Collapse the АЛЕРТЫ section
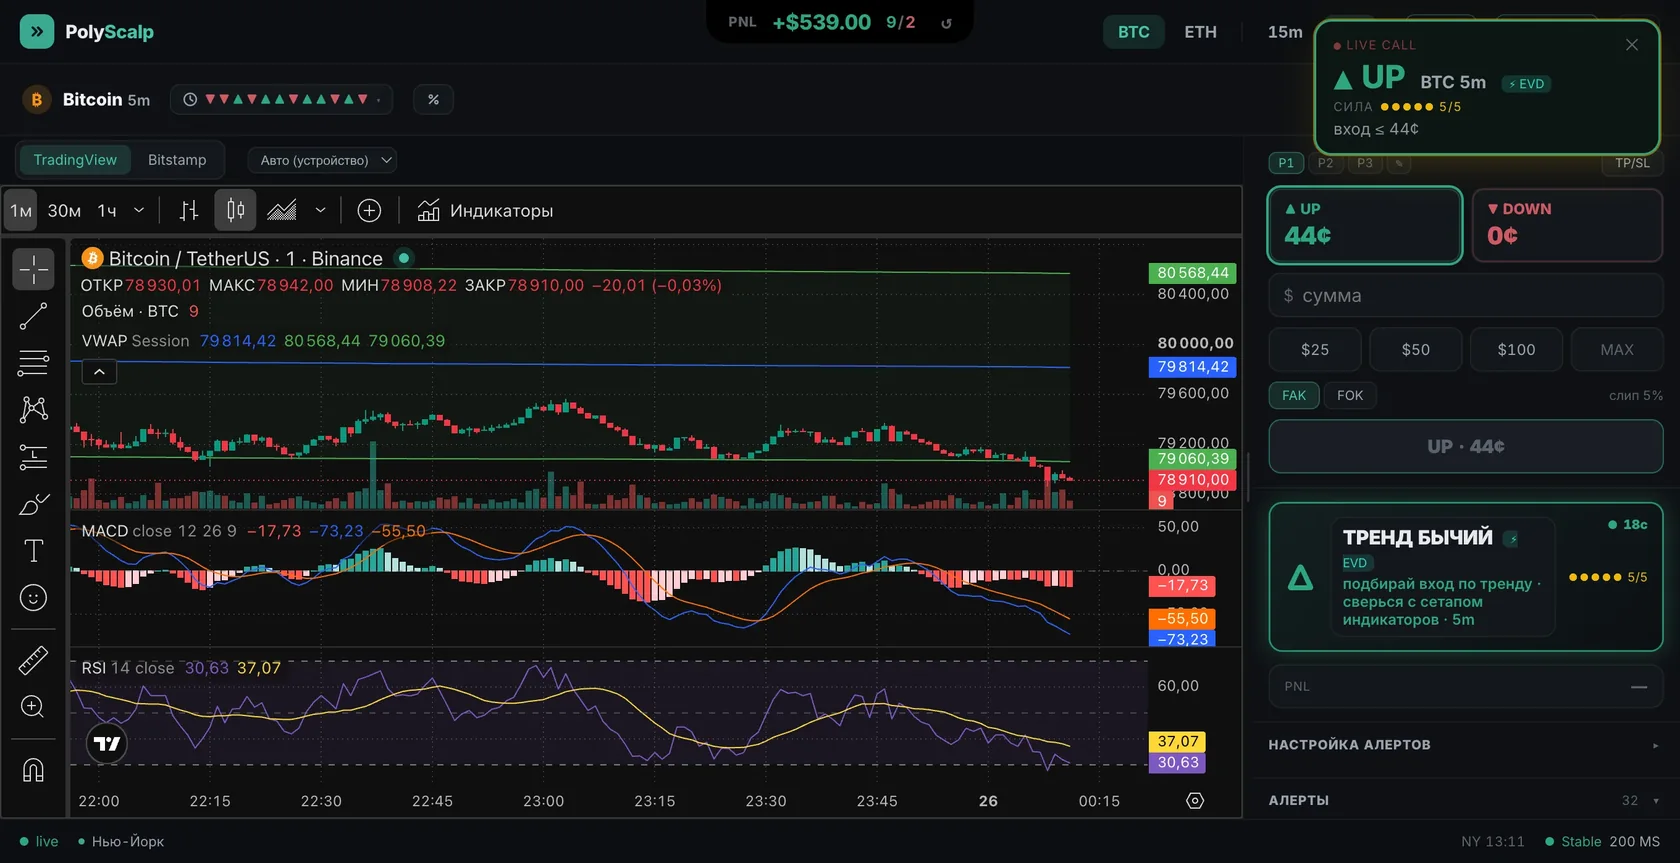 tap(1465, 801)
